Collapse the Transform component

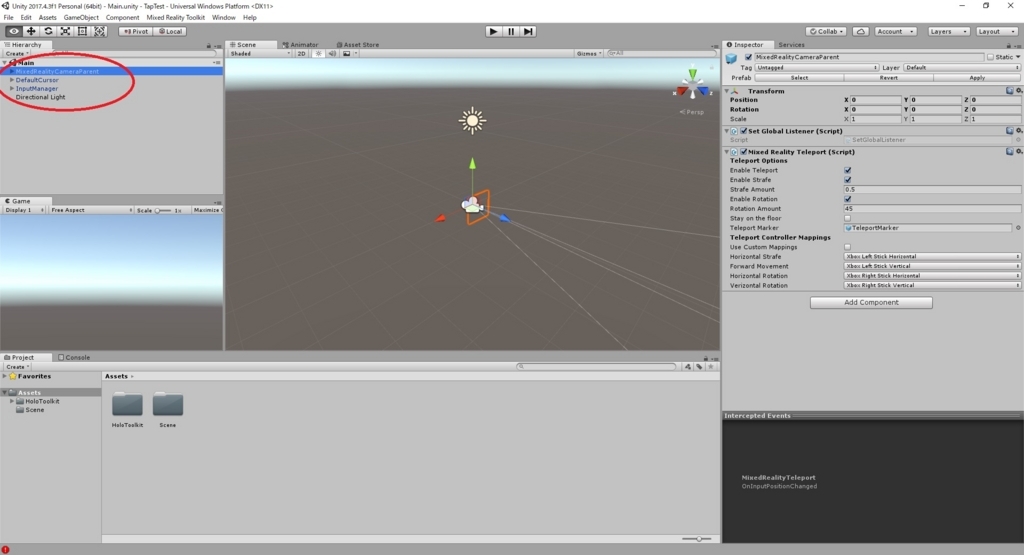pos(727,91)
